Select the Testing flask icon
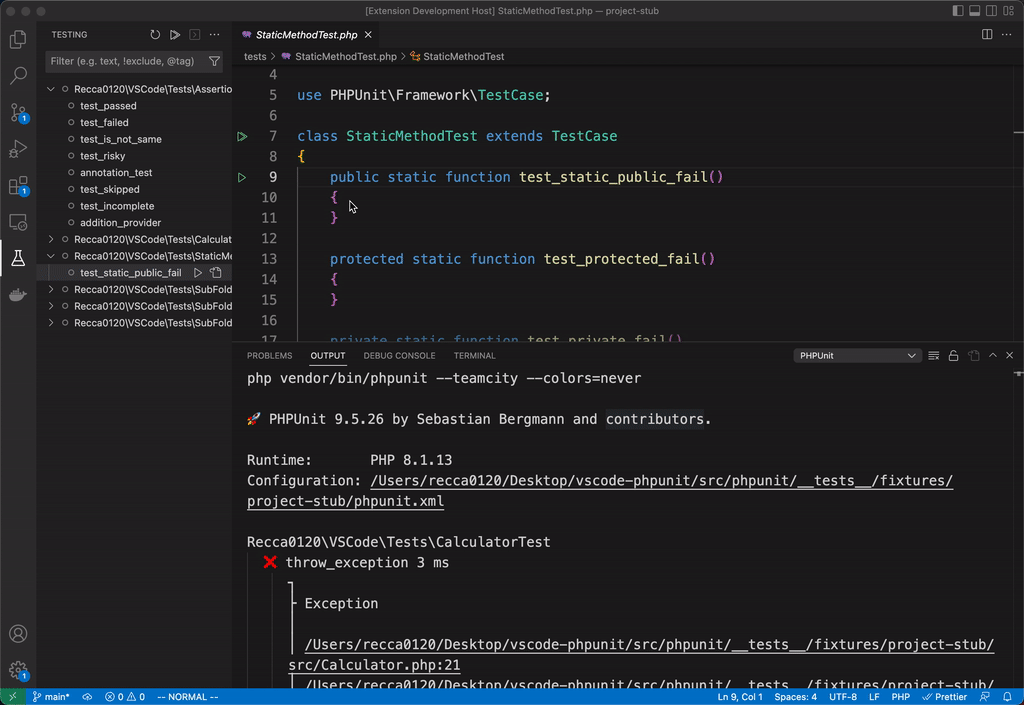 pos(18,258)
